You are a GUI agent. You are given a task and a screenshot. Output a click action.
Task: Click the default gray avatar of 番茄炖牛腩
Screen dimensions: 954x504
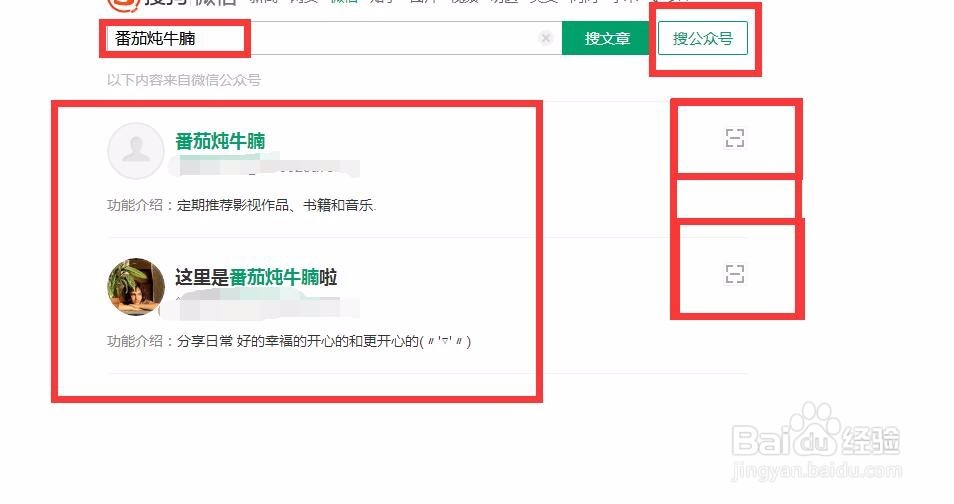tap(136, 151)
